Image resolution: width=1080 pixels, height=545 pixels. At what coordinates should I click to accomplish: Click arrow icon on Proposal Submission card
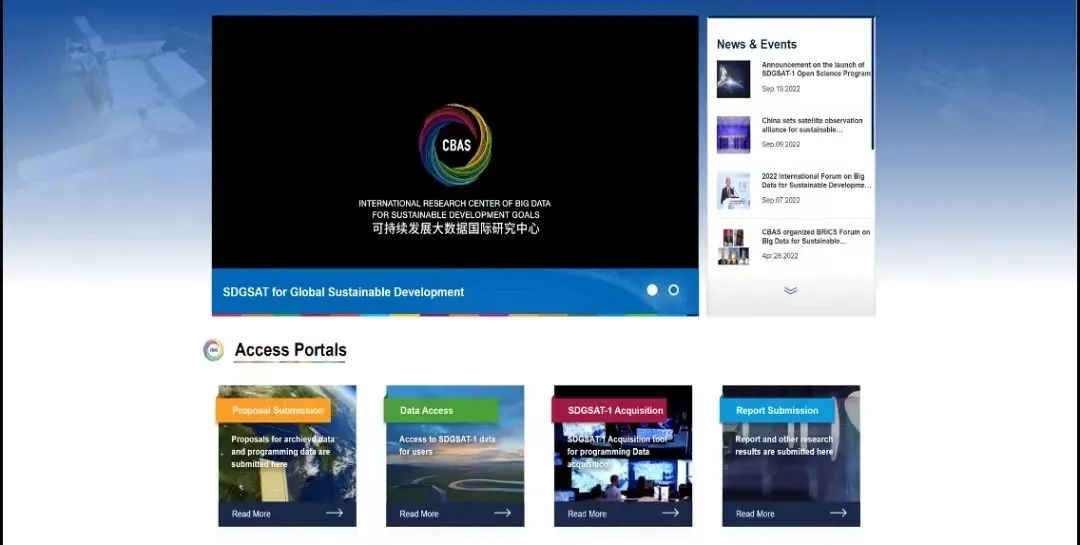tap(335, 513)
